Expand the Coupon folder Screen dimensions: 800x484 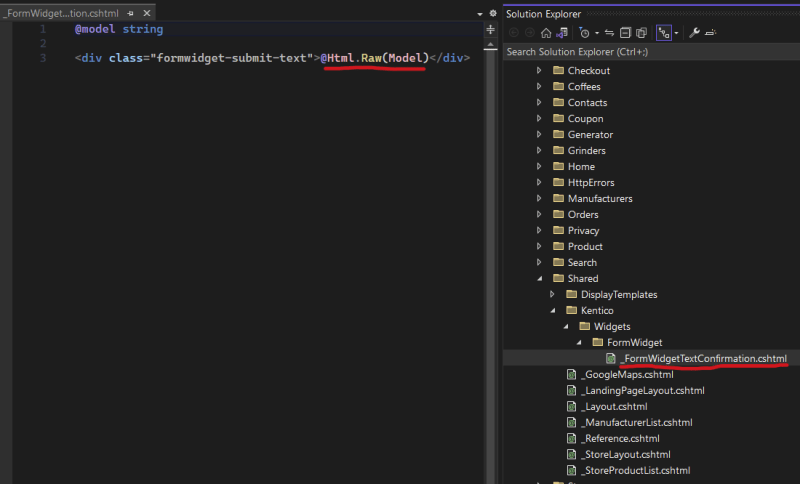[539, 118]
